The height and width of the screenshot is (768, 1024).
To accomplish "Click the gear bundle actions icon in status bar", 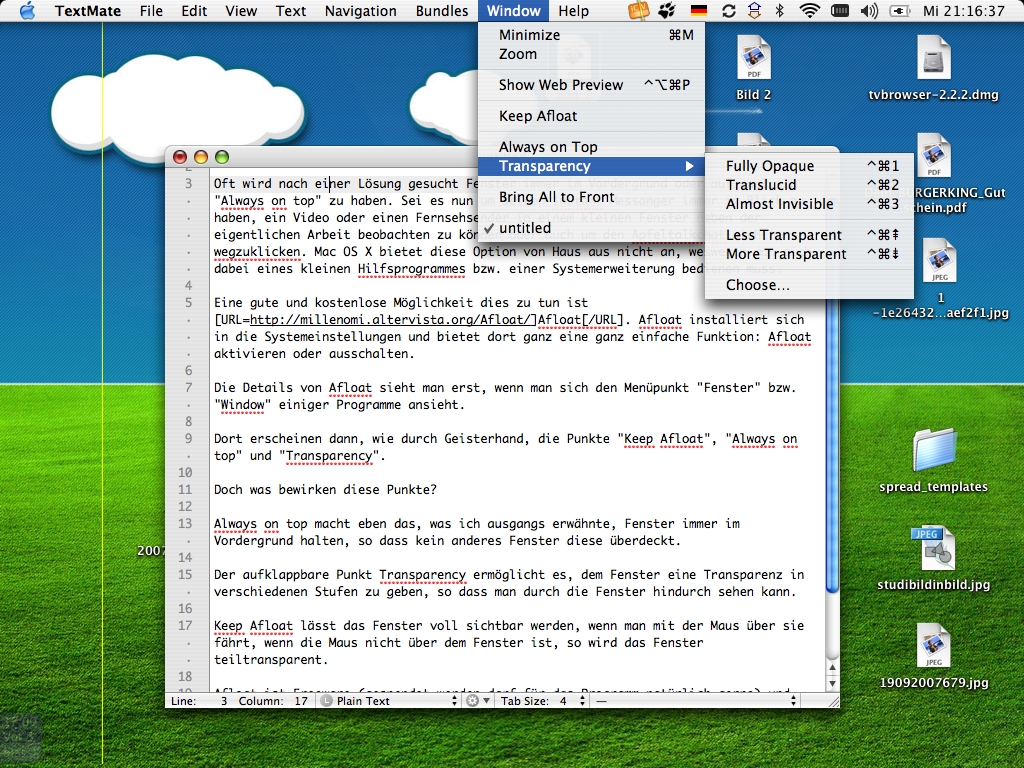I will (477, 701).
